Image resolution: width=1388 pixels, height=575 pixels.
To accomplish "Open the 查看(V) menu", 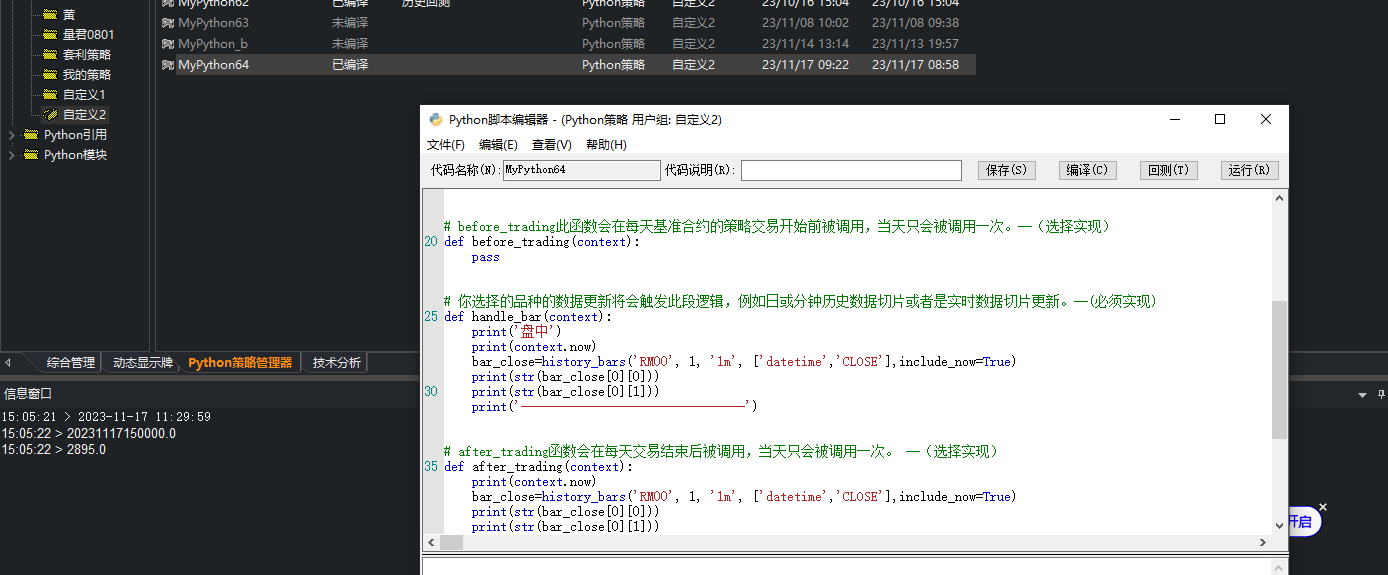I will [x=551, y=145].
